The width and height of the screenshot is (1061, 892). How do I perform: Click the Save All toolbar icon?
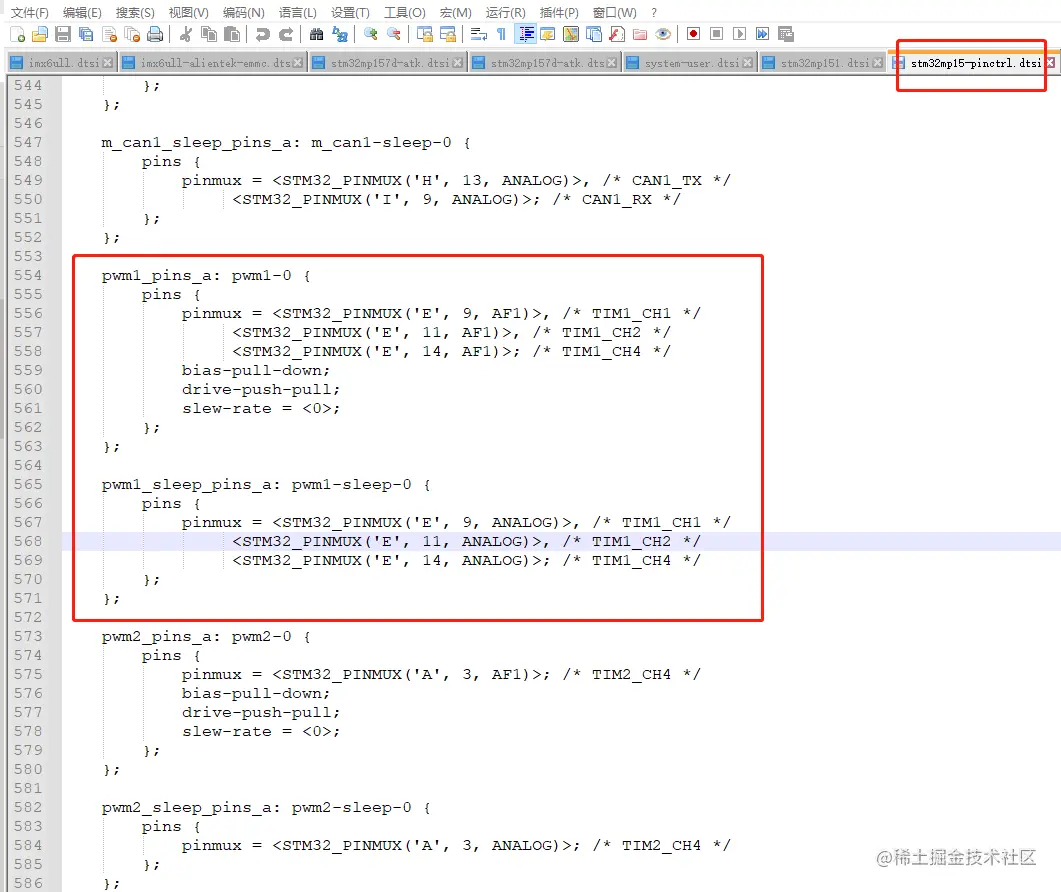pos(86,34)
